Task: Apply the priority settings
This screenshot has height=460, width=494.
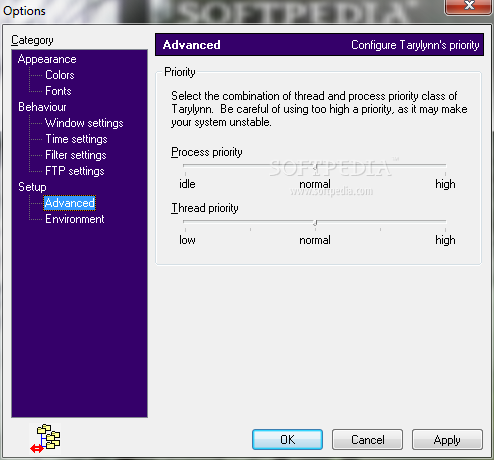Action: pos(447,440)
